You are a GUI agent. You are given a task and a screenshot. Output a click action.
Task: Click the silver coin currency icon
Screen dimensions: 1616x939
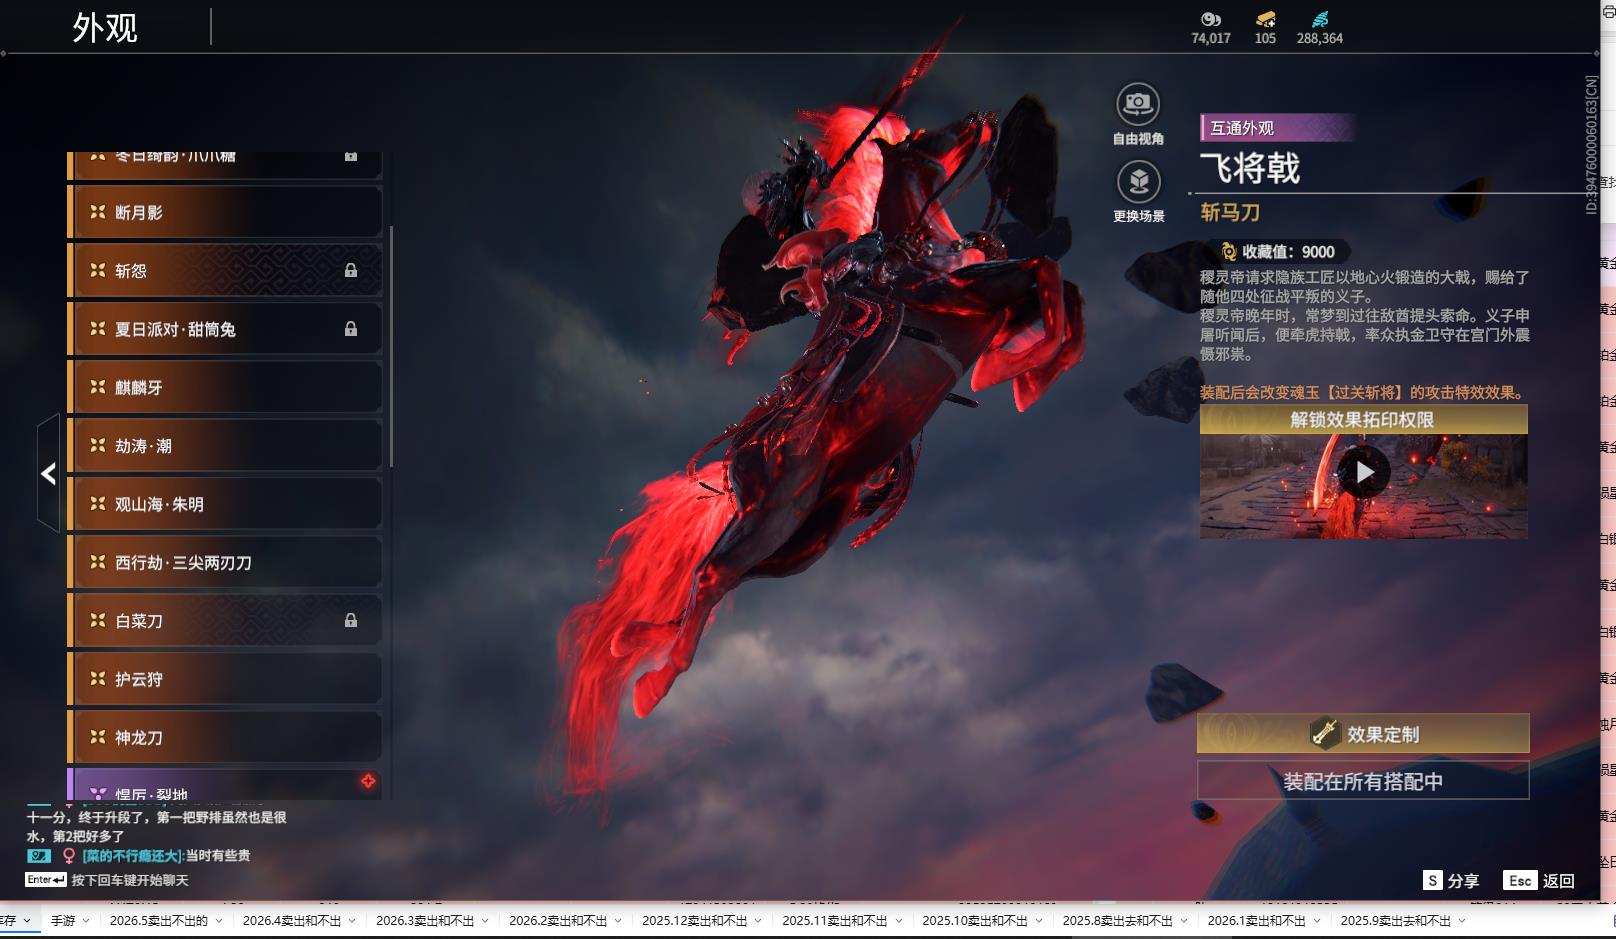point(1211,19)
